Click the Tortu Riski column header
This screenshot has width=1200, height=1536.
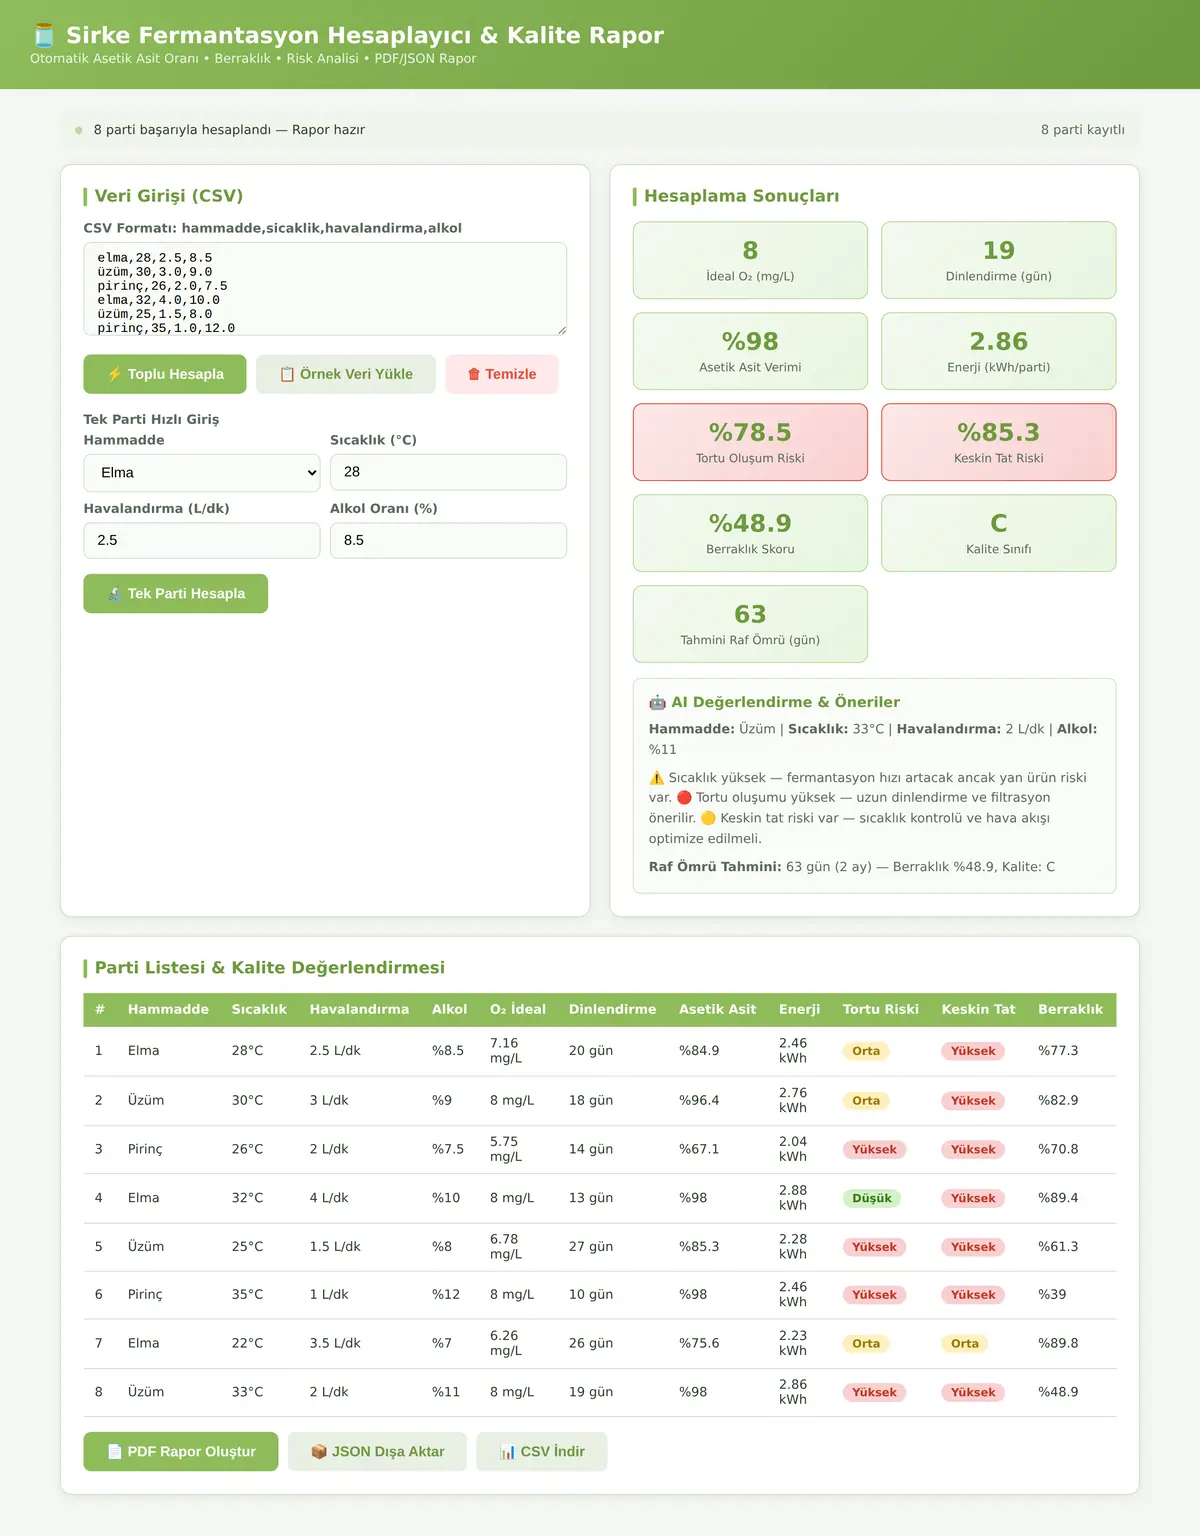(881, 1009)
